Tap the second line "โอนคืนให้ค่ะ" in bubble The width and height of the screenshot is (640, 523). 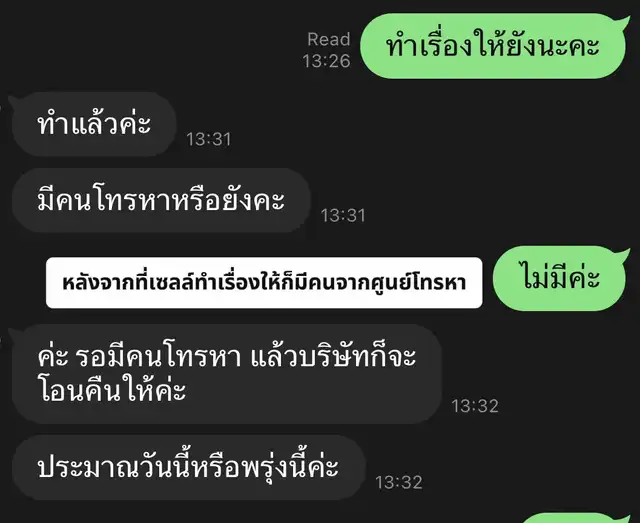click(x=112, y=390)
